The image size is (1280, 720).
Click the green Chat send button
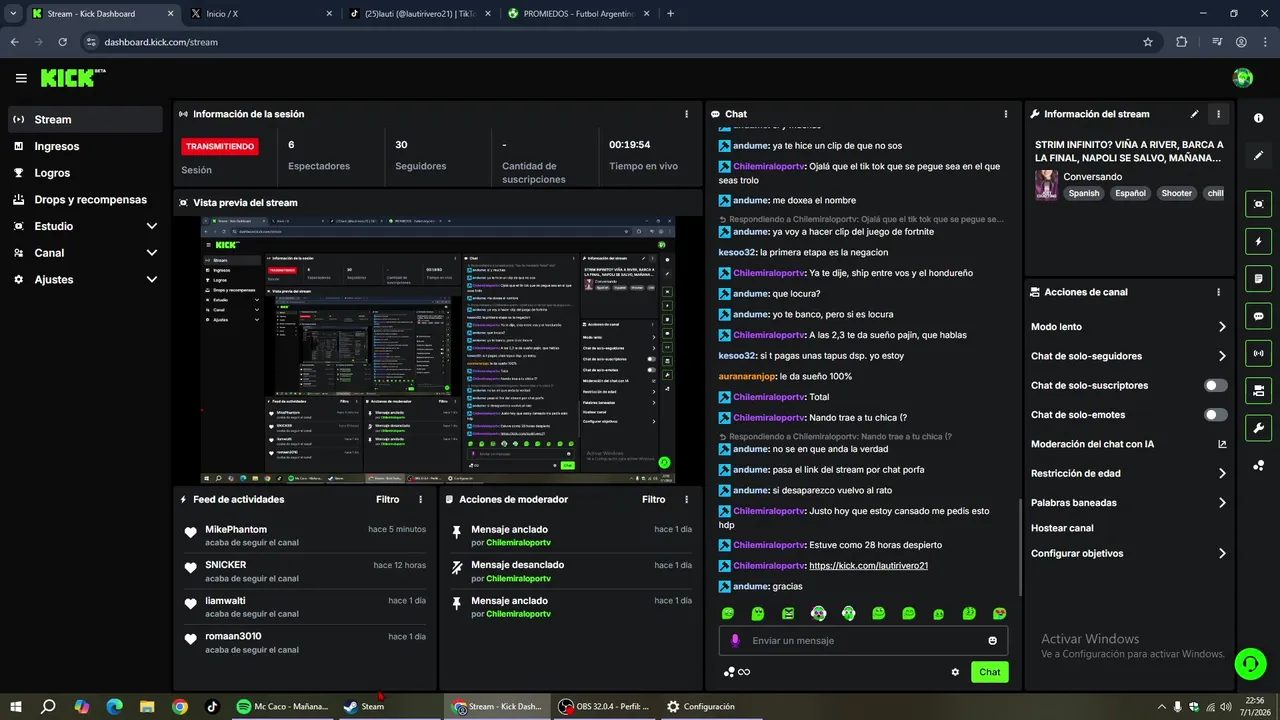point(989,672)
